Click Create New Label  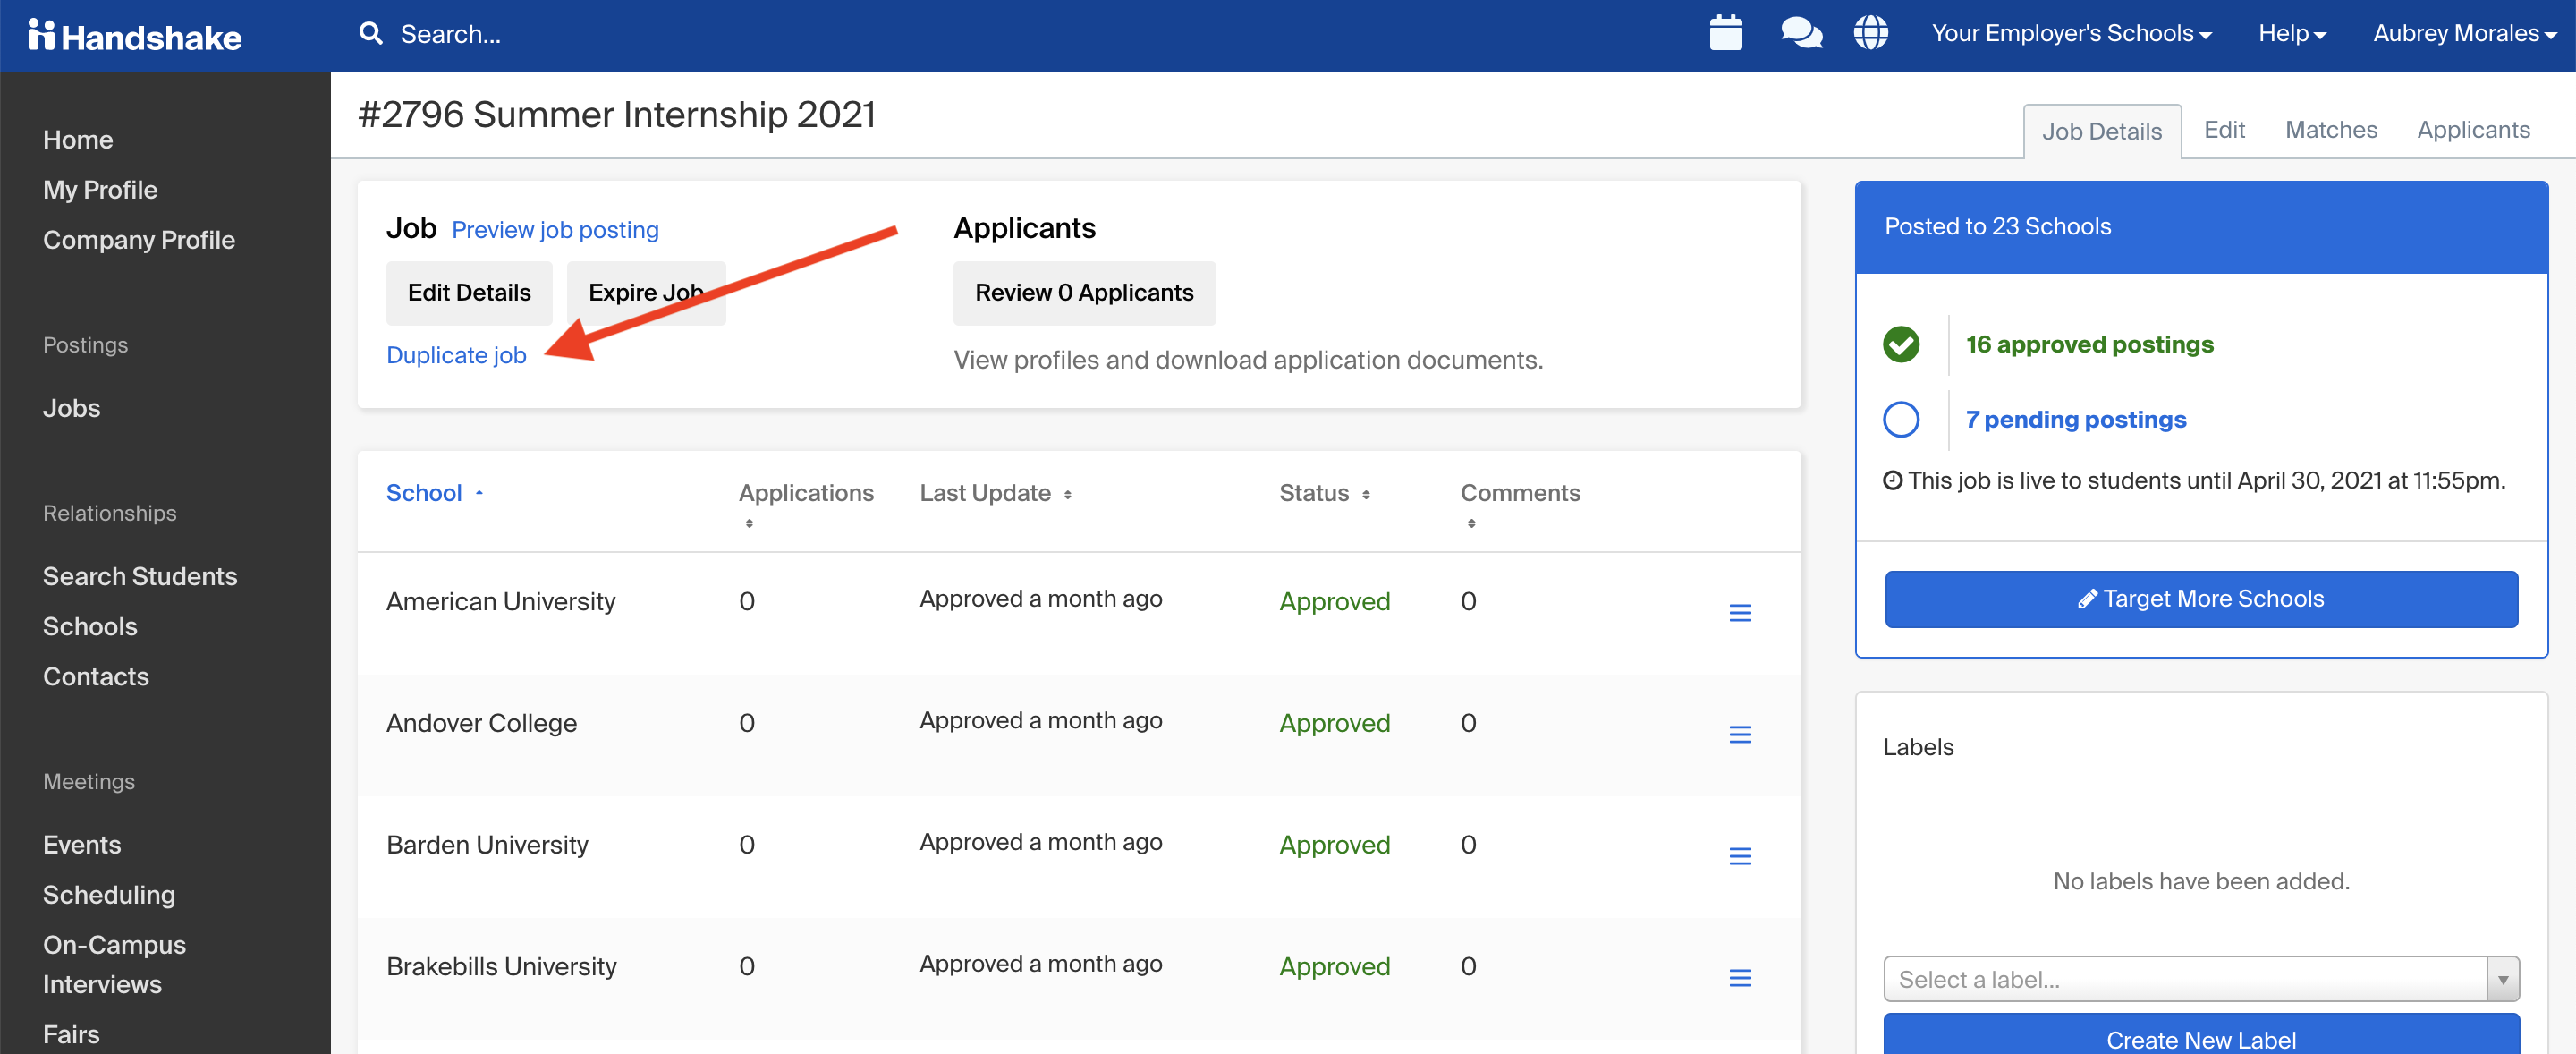[2201, 1040]
